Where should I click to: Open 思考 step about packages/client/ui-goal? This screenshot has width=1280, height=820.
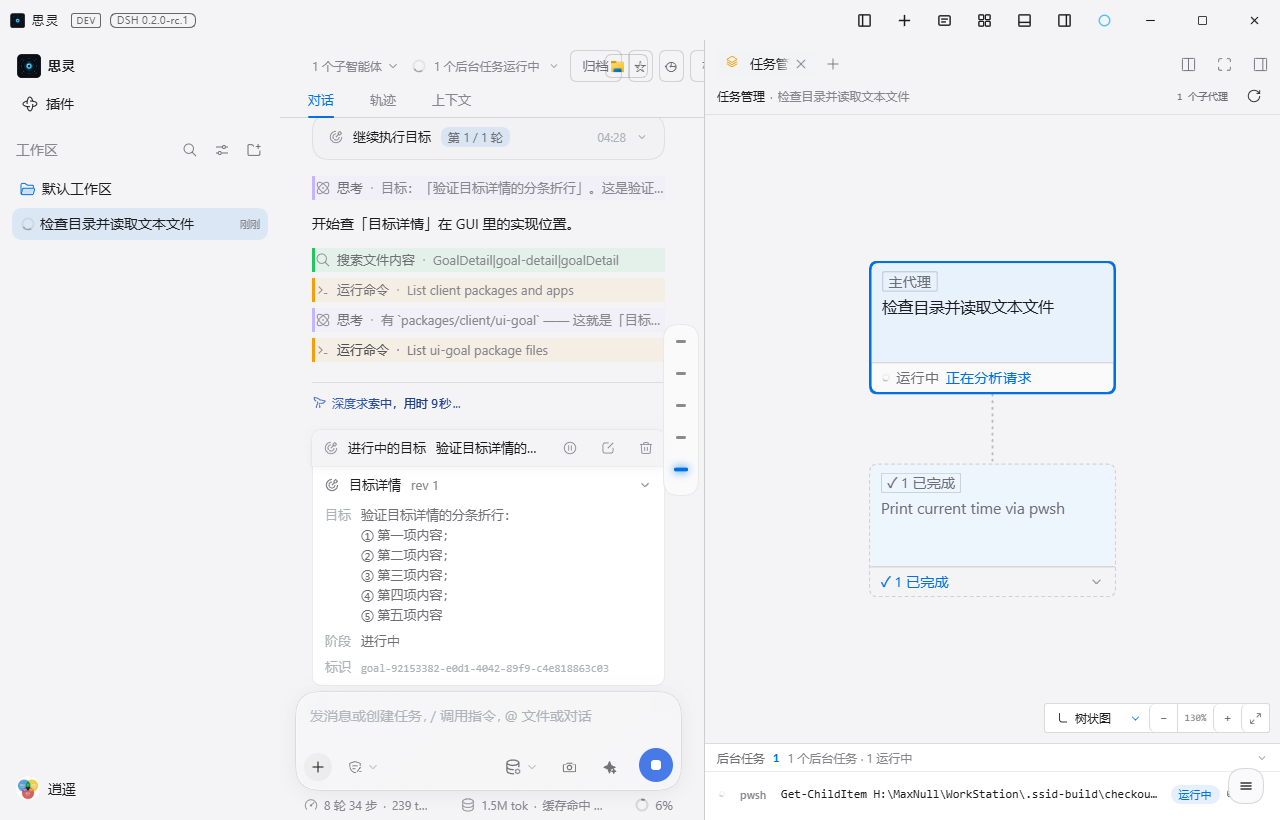(x=488, y=320)
